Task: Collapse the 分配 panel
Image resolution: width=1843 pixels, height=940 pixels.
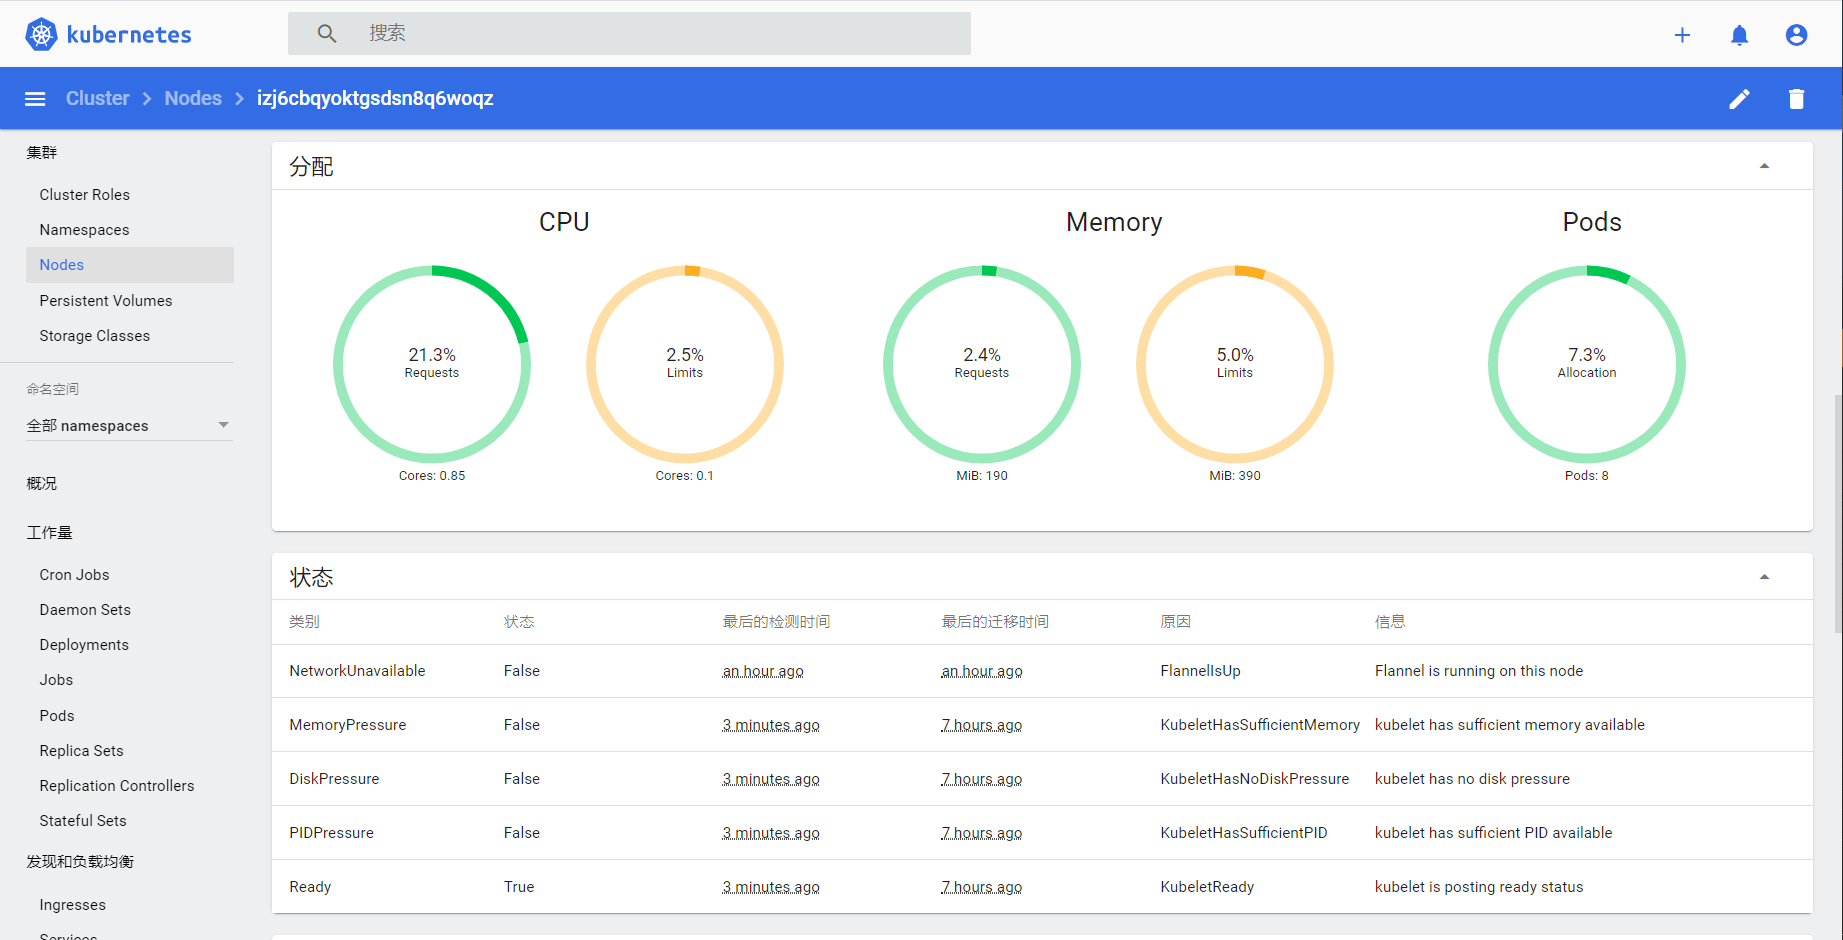Action: click(x=1765, y=164)
